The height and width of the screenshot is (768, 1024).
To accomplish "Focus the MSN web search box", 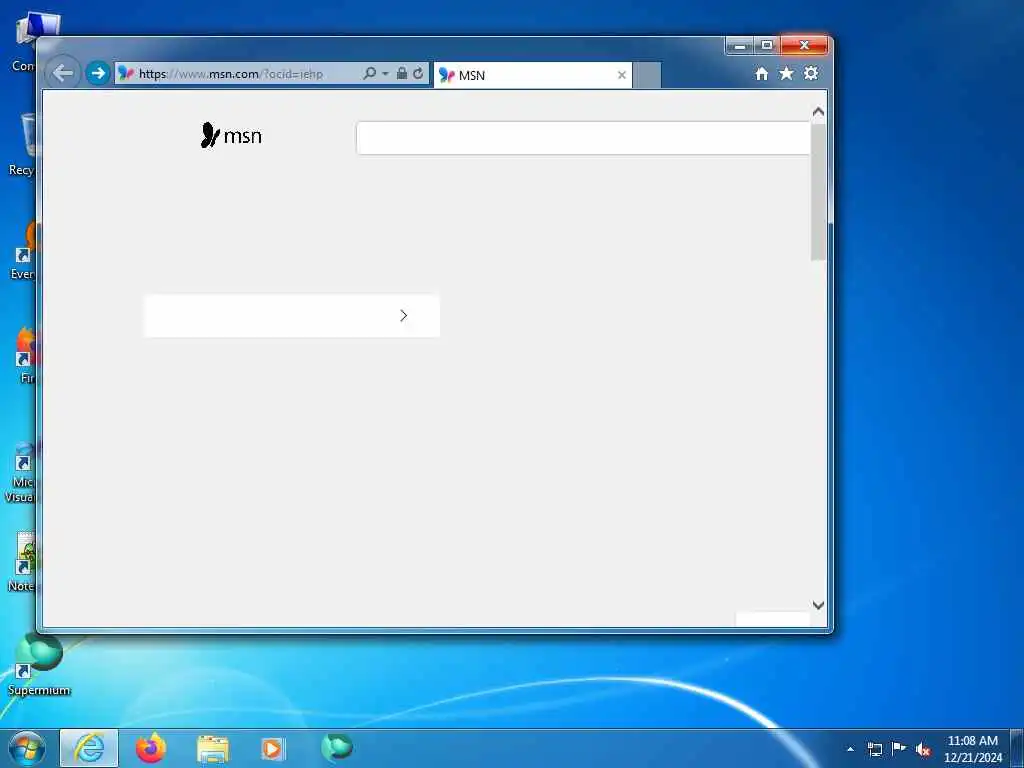I will pyautogui.click(x=583, y=138).
